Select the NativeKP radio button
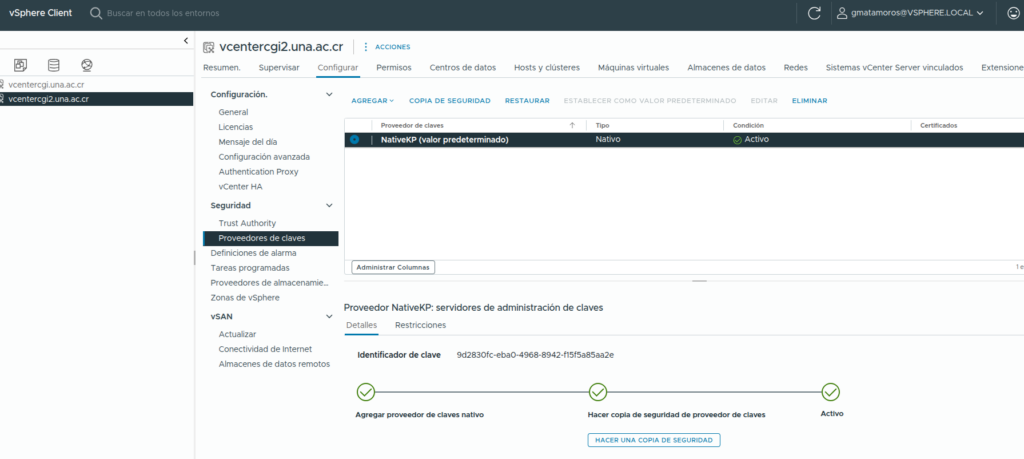 [x=354, y=140]
